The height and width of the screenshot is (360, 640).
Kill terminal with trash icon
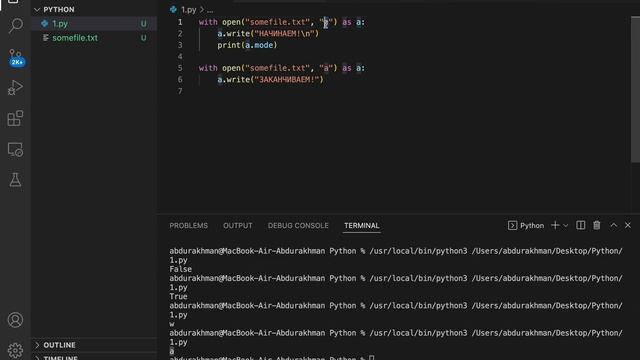pos(597,225)
